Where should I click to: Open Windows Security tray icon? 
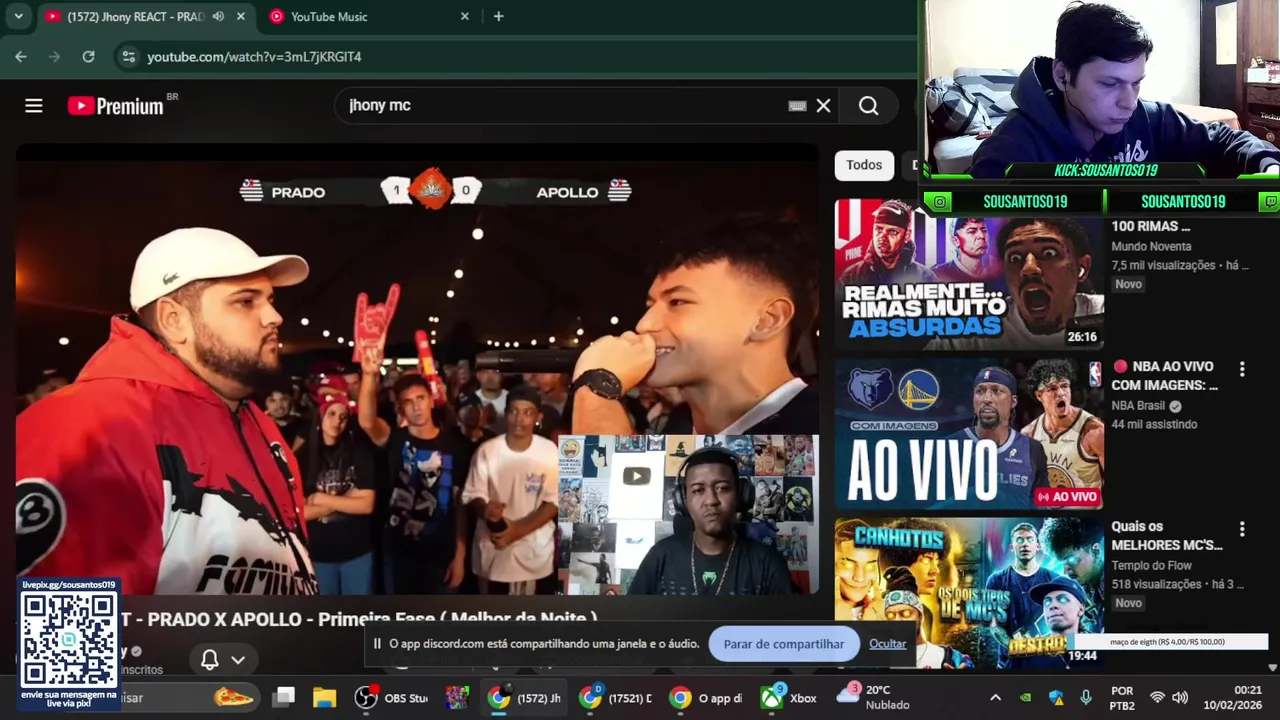[x=1056, y=698]
